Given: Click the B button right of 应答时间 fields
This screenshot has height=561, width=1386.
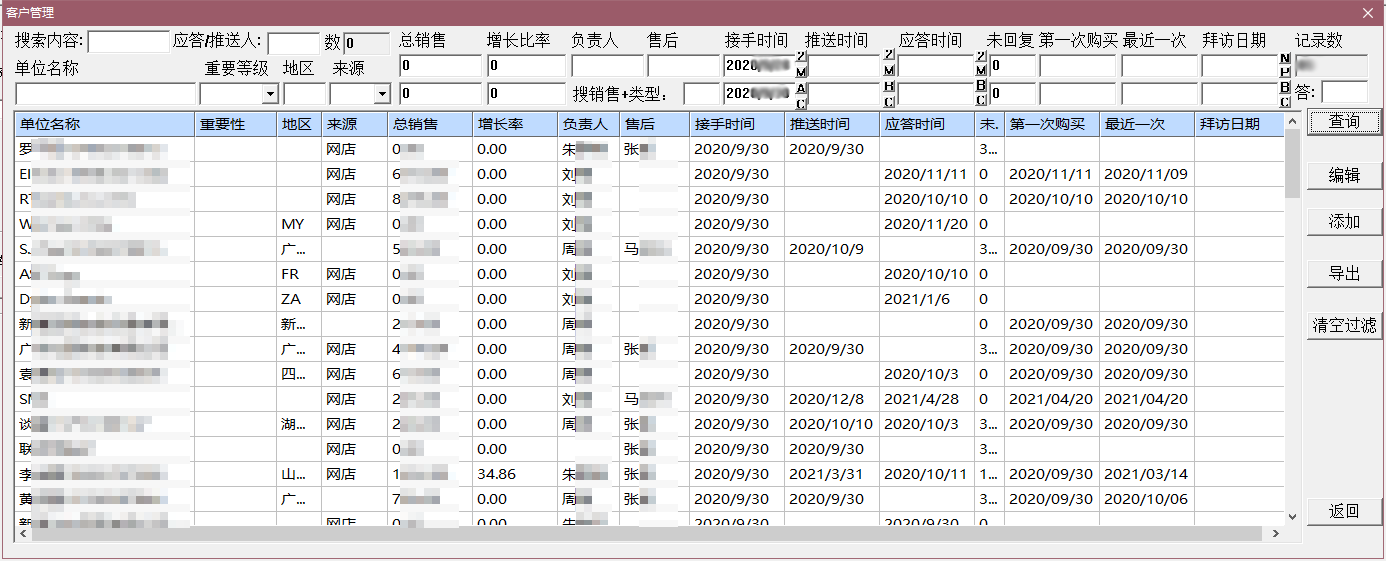Looking at the screenshot, I should pyautogui.click(x=981, y=87).
